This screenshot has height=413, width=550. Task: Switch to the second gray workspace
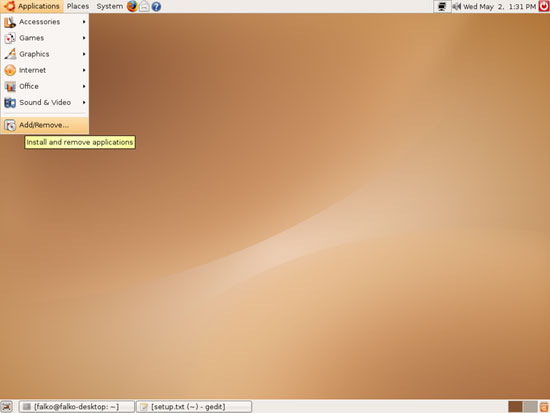click(x=530, y=407)
